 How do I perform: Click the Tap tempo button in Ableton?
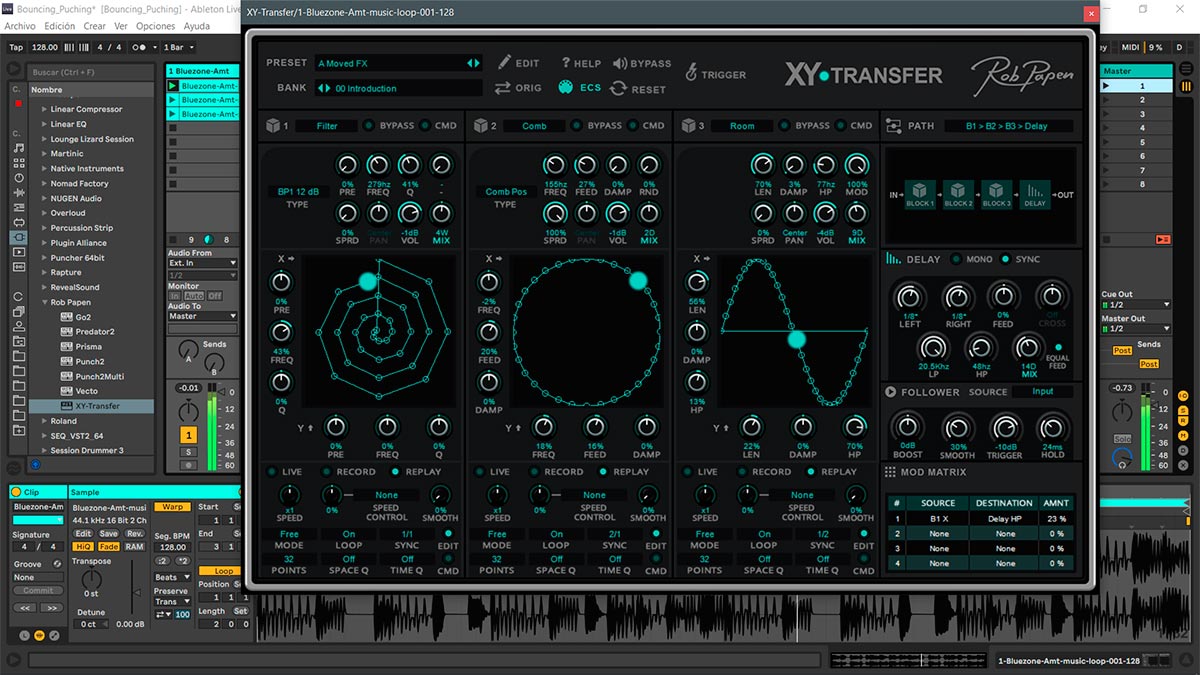[x=16, y=47]
